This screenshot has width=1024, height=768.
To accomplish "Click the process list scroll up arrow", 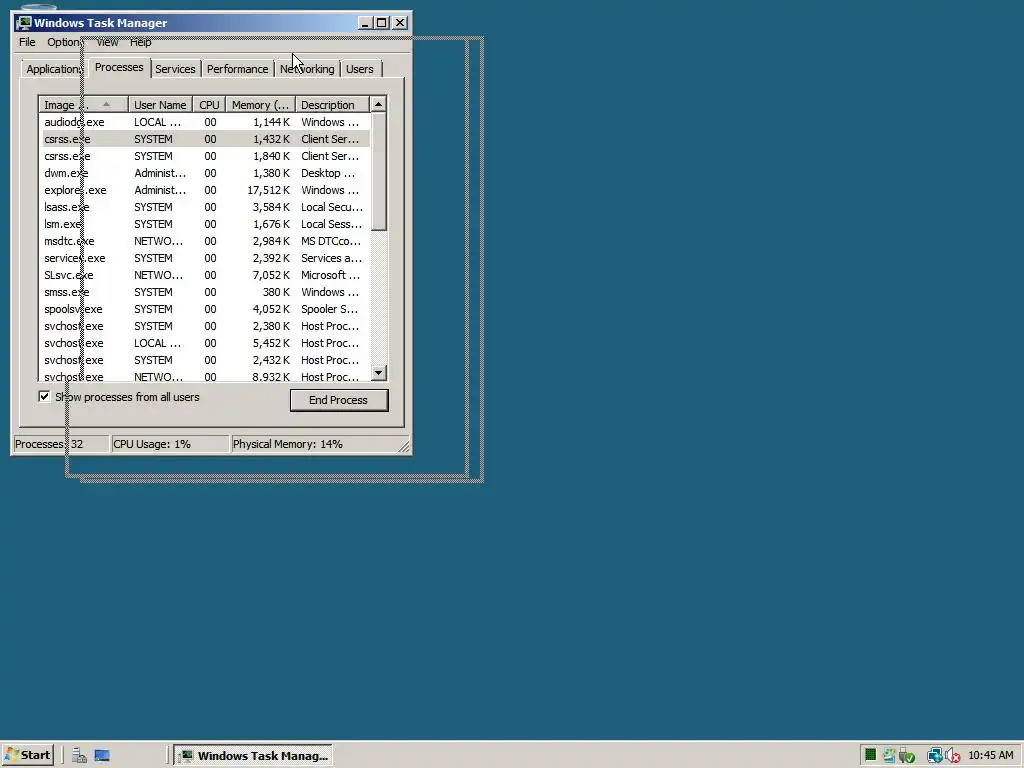I will click(378, 104).
